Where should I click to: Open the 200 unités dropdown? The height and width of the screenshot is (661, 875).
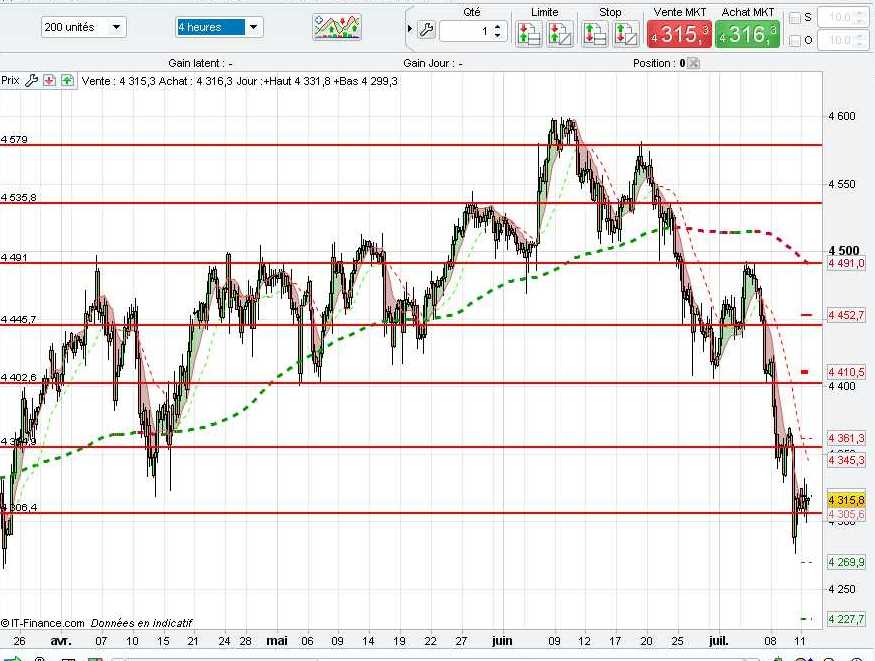(84, 27)
